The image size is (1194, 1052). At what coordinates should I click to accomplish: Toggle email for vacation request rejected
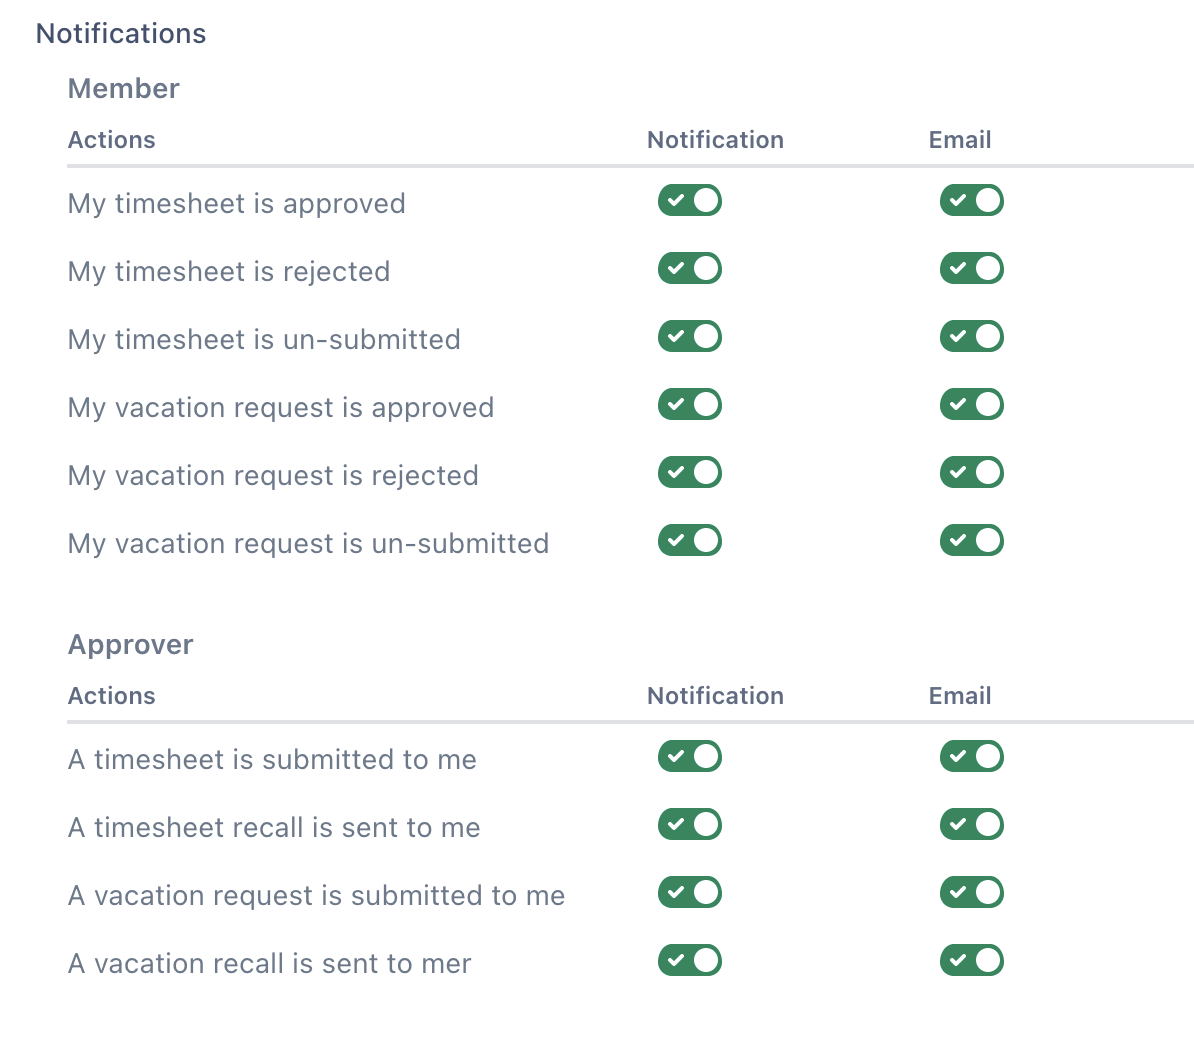[x=971, y=473]
